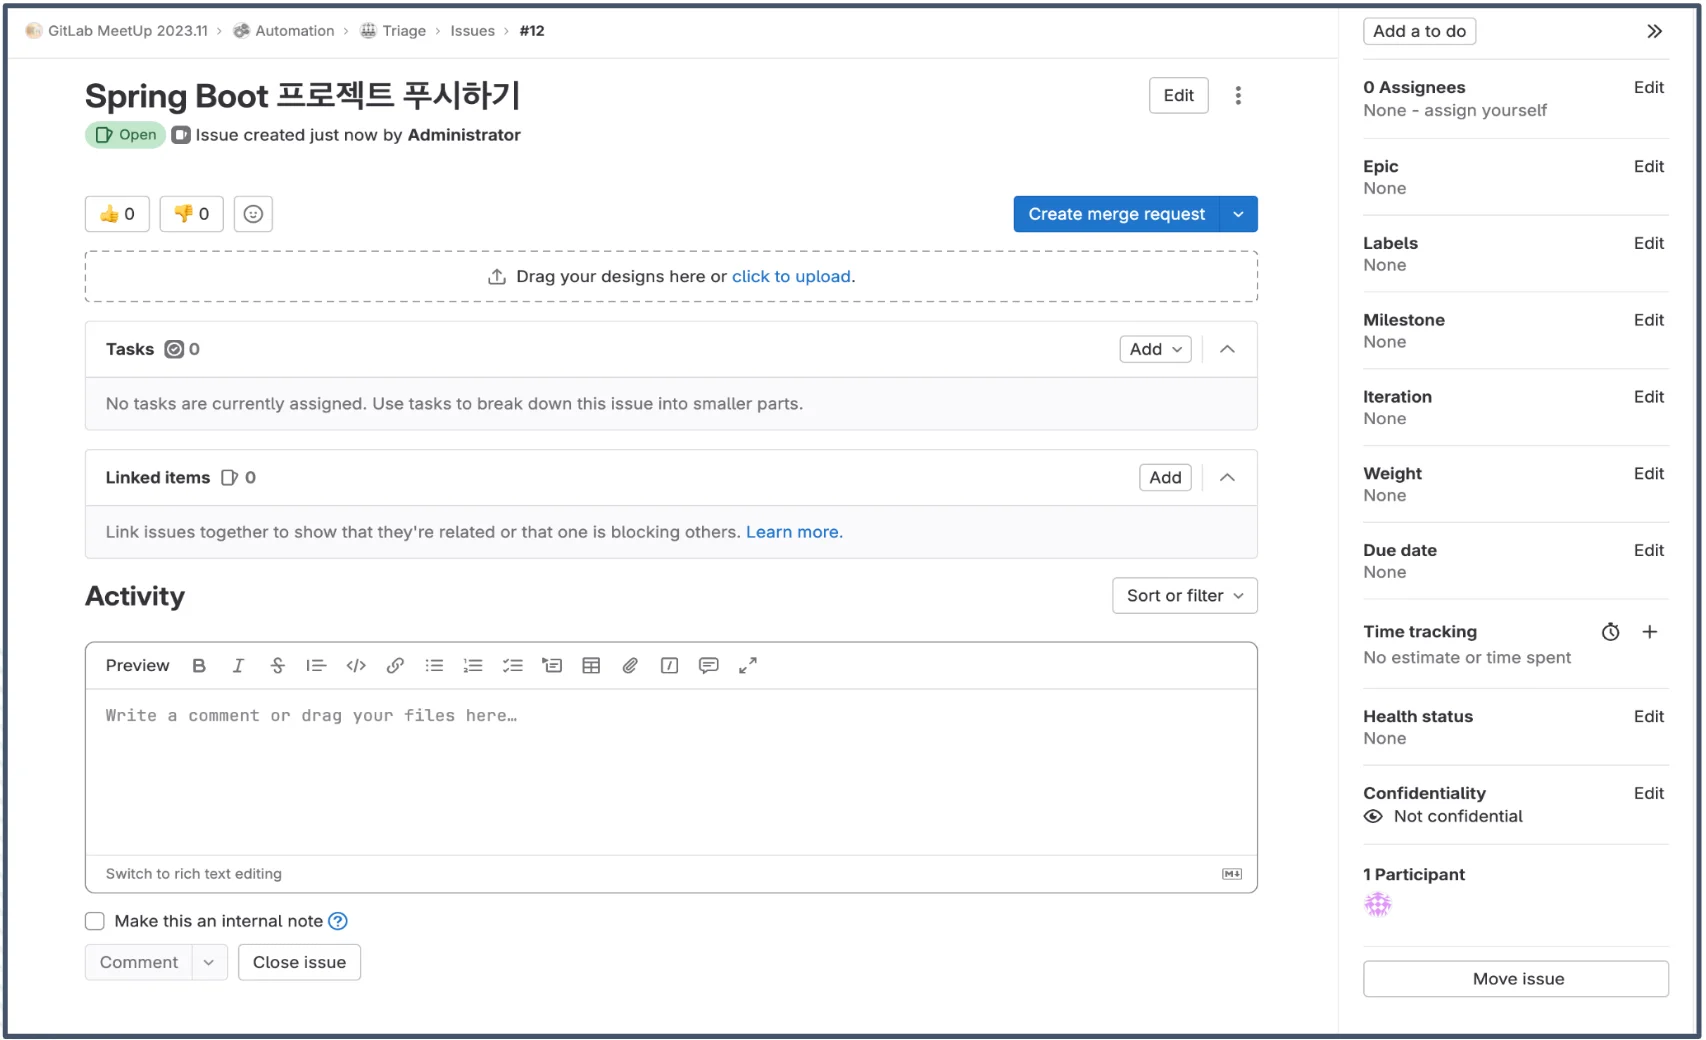This screenshot has height=1040, width=1706.
Task: Collapse the Linked items section
Action: (x=1227, y=477)
